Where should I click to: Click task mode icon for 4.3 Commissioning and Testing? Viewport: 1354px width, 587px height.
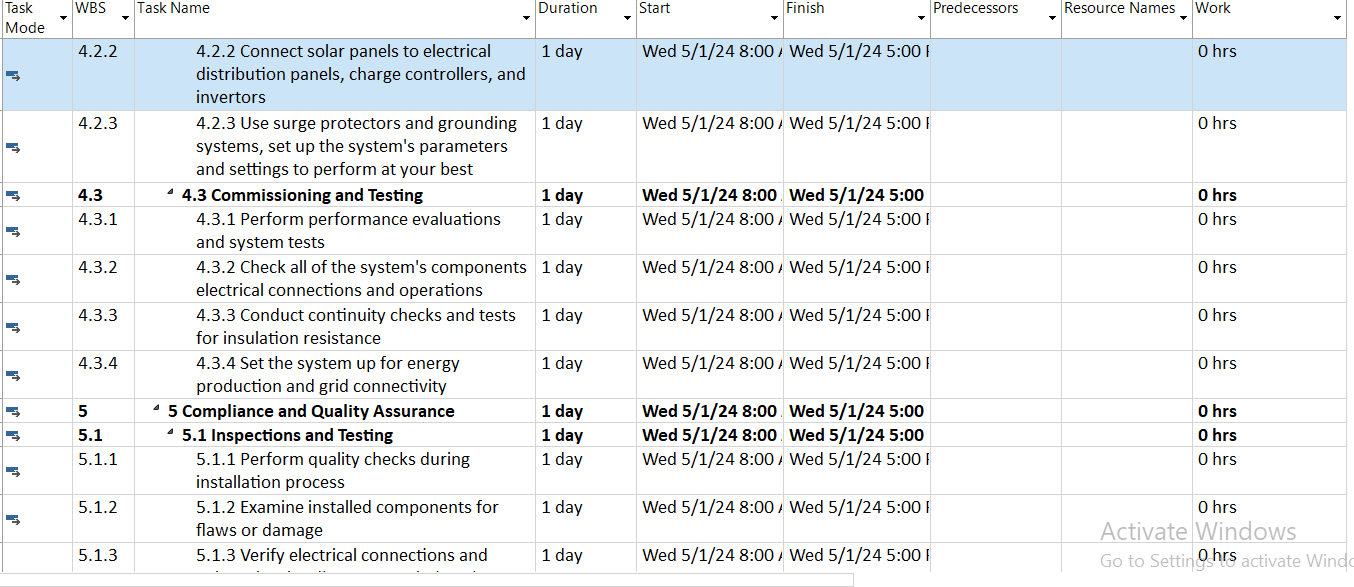click(13, 195)
